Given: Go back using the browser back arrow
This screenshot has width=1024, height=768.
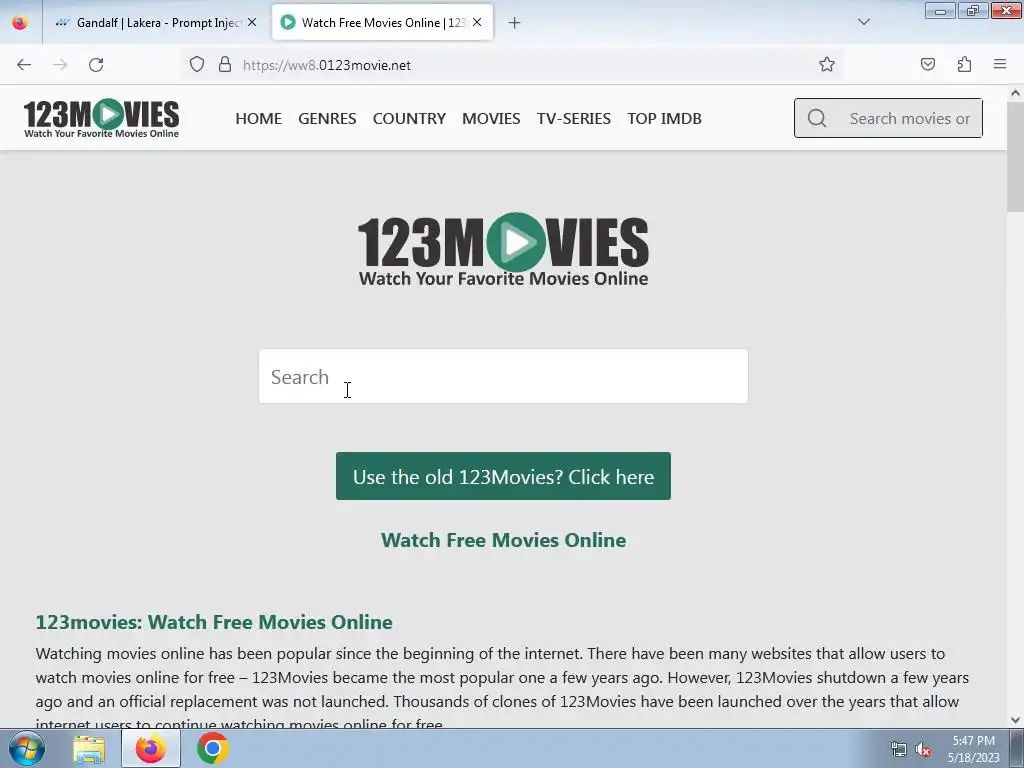Looking at the screenshot, I should (x=24, y=65).
